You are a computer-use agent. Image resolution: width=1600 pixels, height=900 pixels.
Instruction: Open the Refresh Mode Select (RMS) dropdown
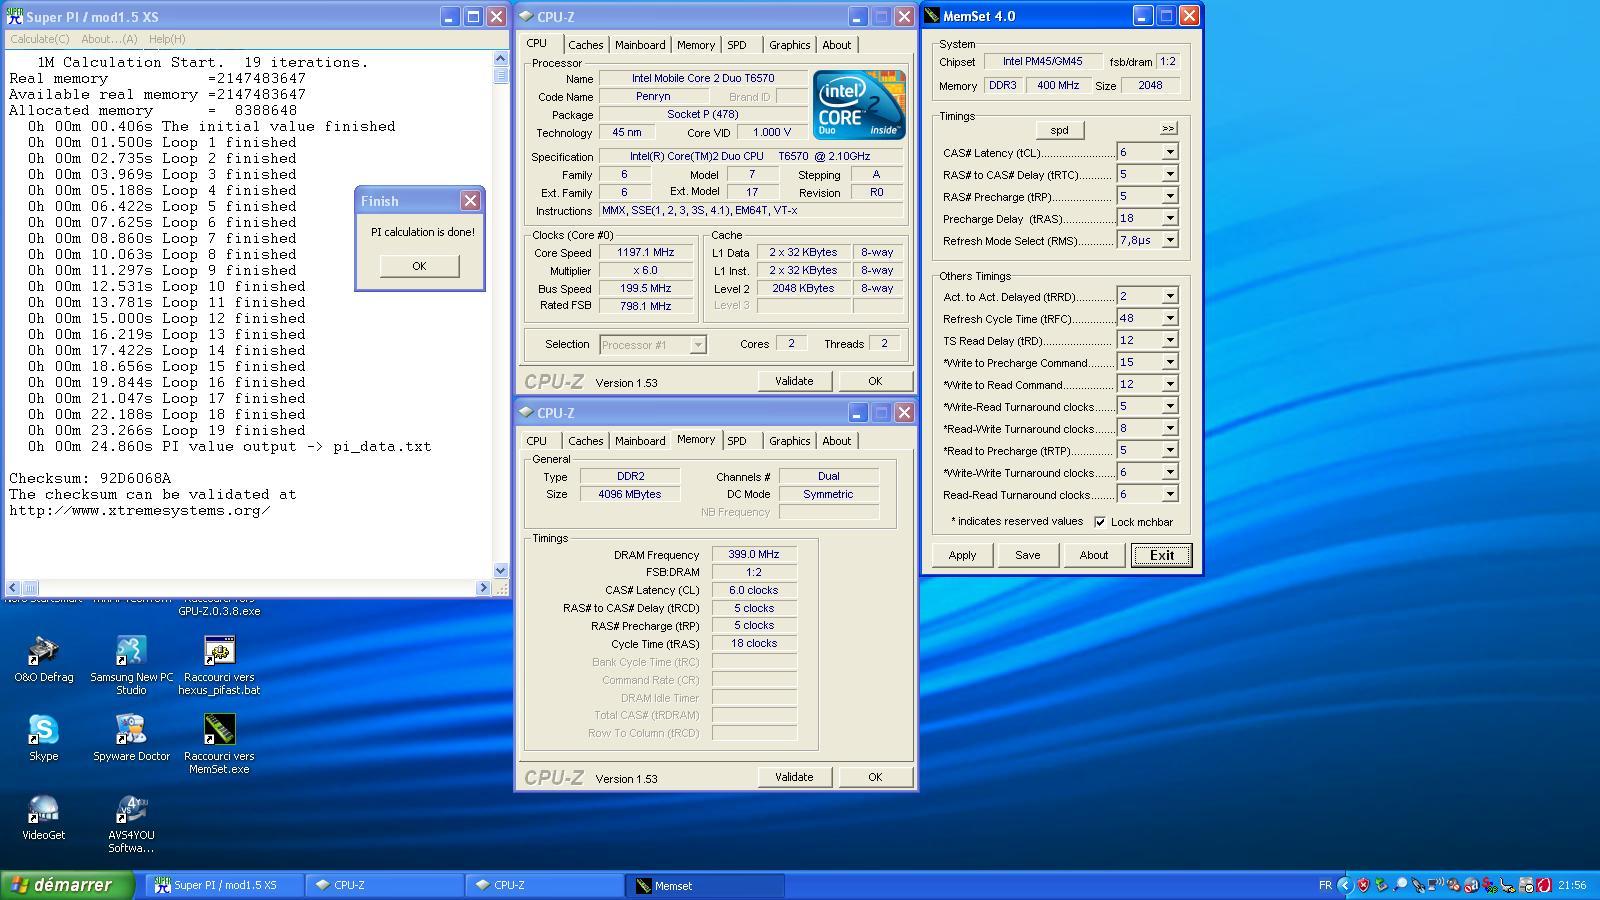click(x=1169, y=240)
